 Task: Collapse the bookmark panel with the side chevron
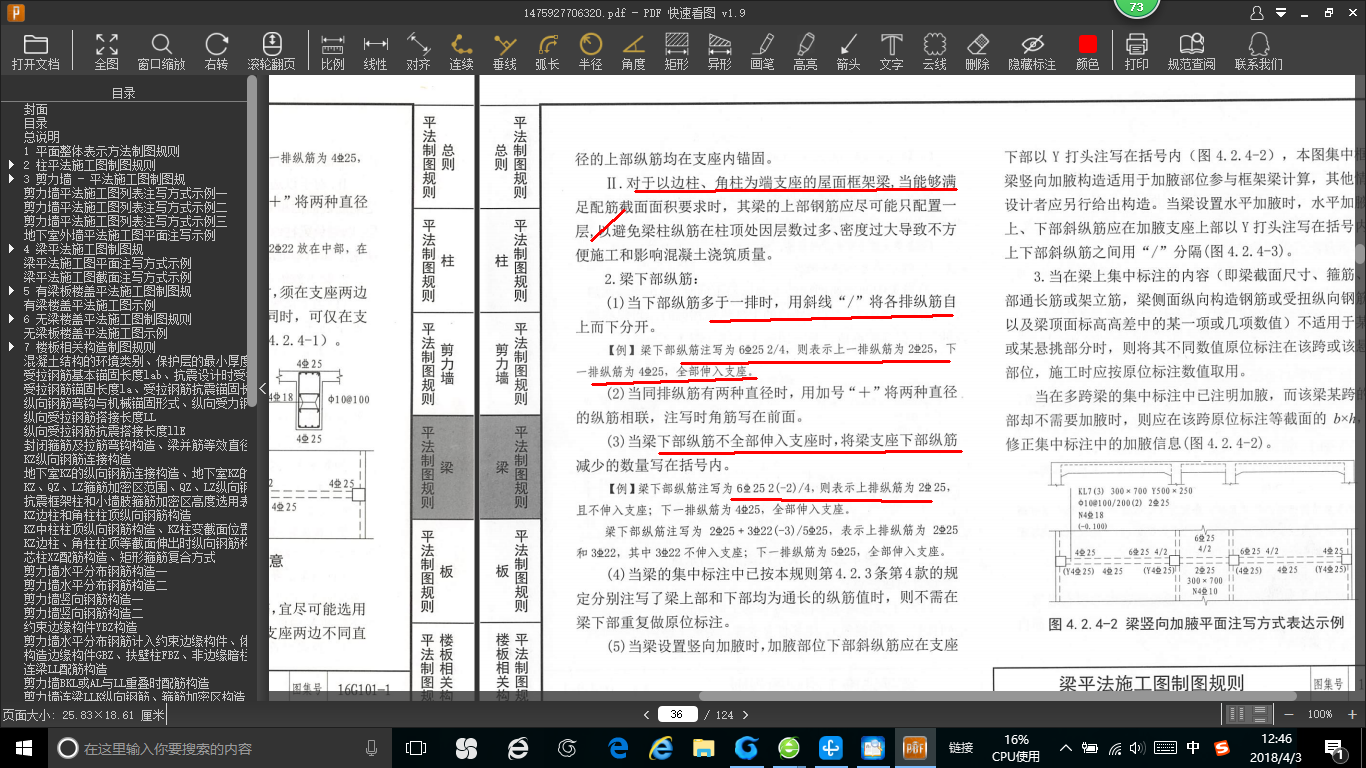(x=262, y=388)
